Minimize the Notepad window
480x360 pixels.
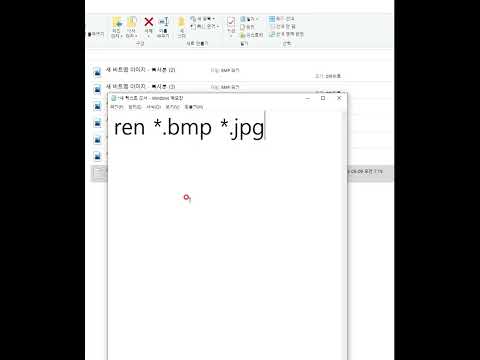click(x=308, y=98)
